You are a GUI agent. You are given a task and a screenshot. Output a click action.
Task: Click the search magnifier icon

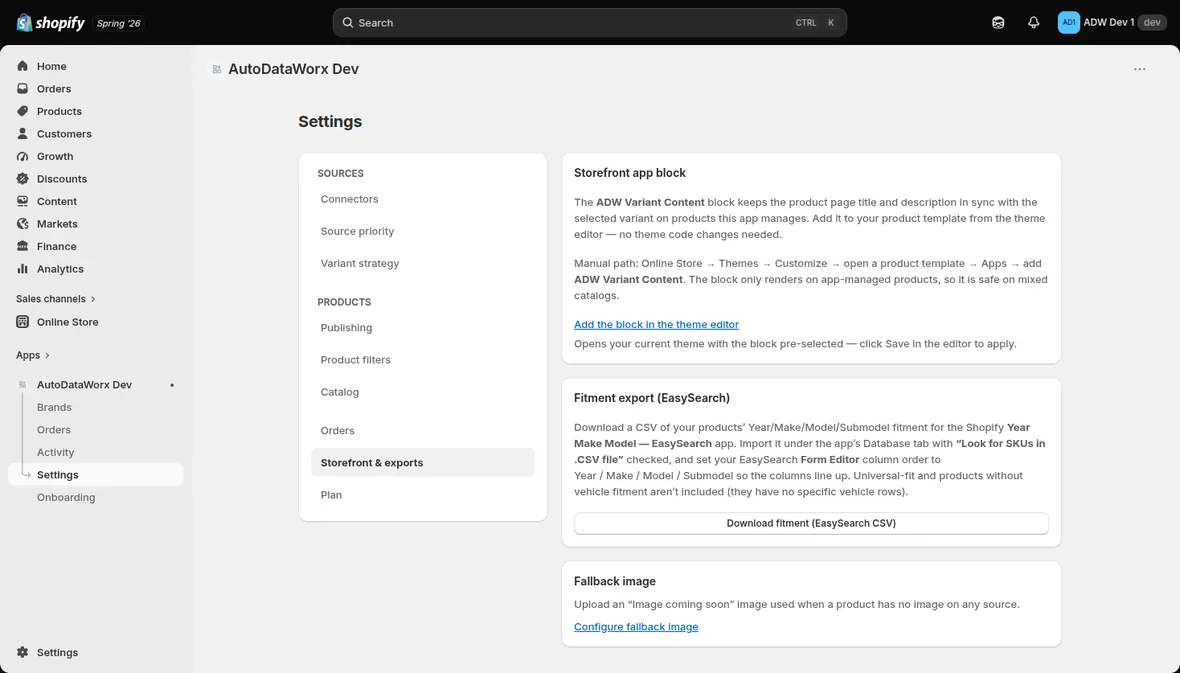pyautogui.click(x=348, y=23)
